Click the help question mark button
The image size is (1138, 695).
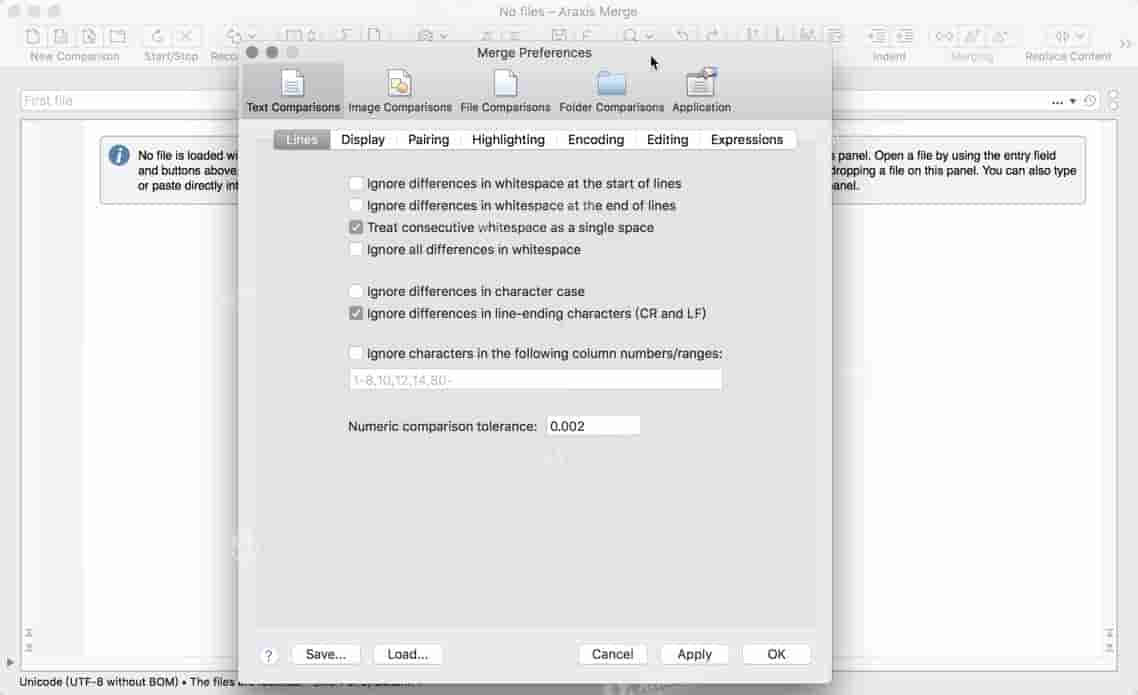coord(269,655)
